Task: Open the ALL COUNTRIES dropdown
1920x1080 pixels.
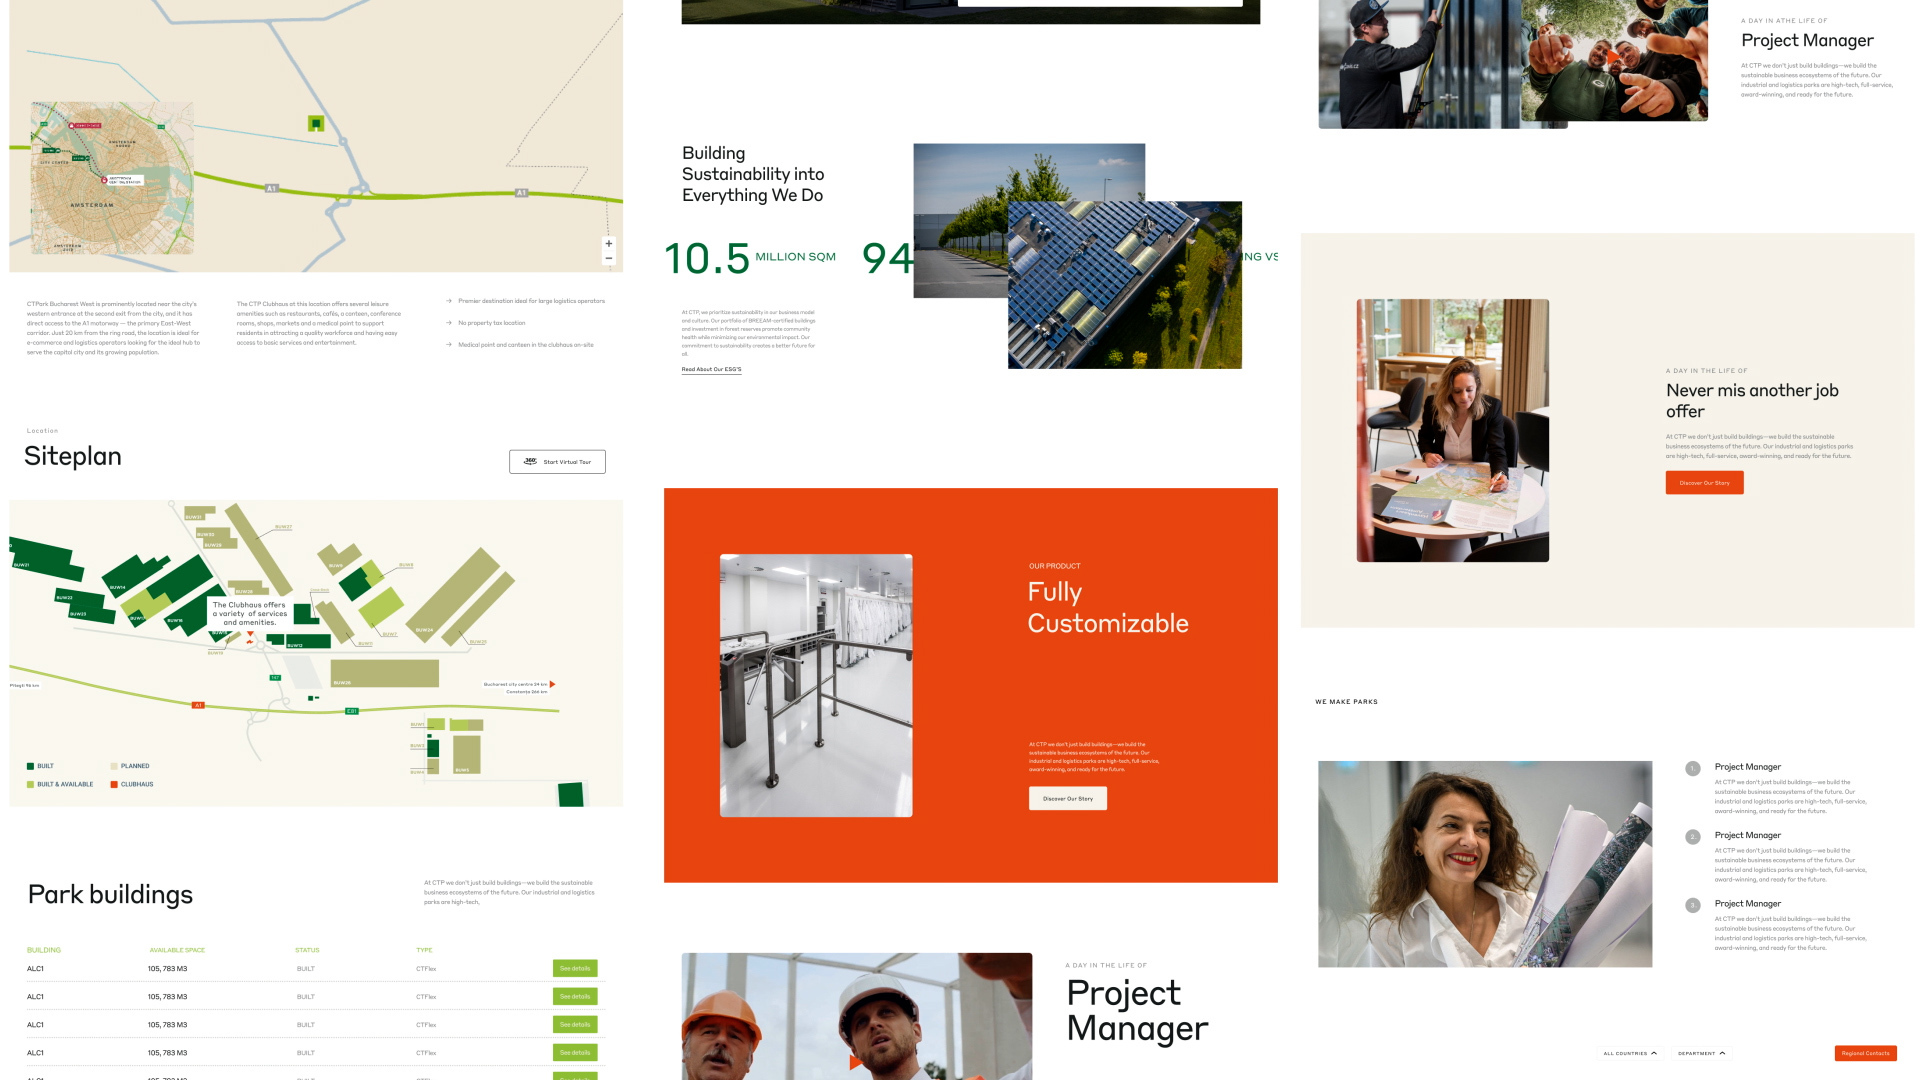Action: [x=1630, y=1053]
